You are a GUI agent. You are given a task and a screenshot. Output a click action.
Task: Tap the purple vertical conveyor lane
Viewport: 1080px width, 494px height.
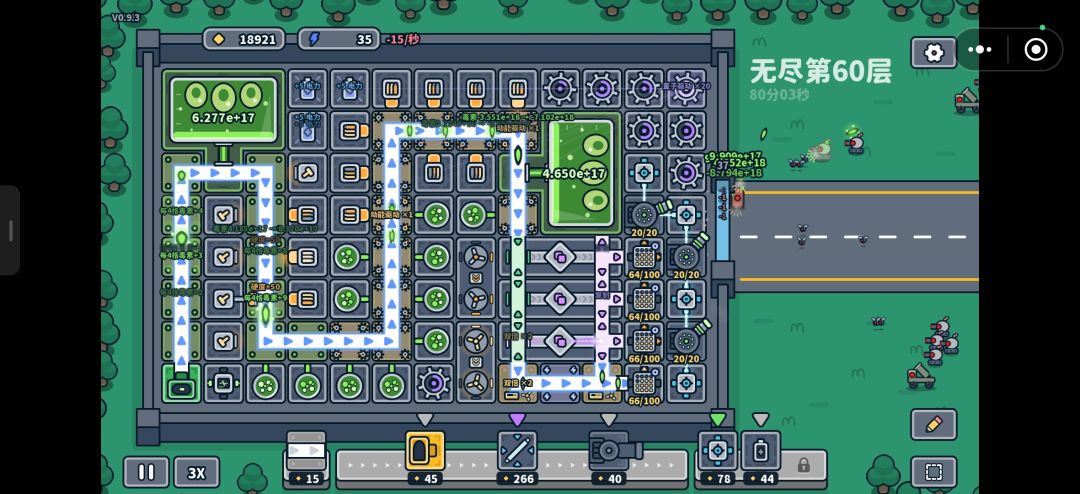pyautogui.click(x=602, y=303)
